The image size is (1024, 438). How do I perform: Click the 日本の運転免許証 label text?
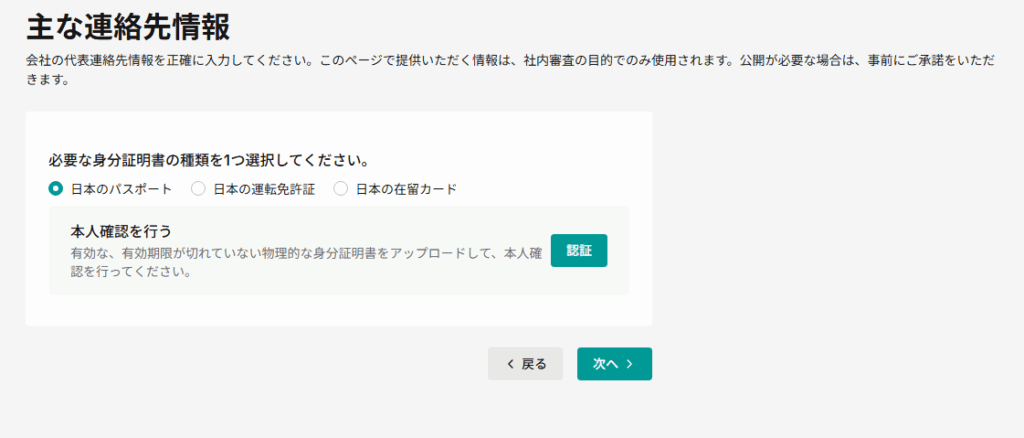click(264, 189)
